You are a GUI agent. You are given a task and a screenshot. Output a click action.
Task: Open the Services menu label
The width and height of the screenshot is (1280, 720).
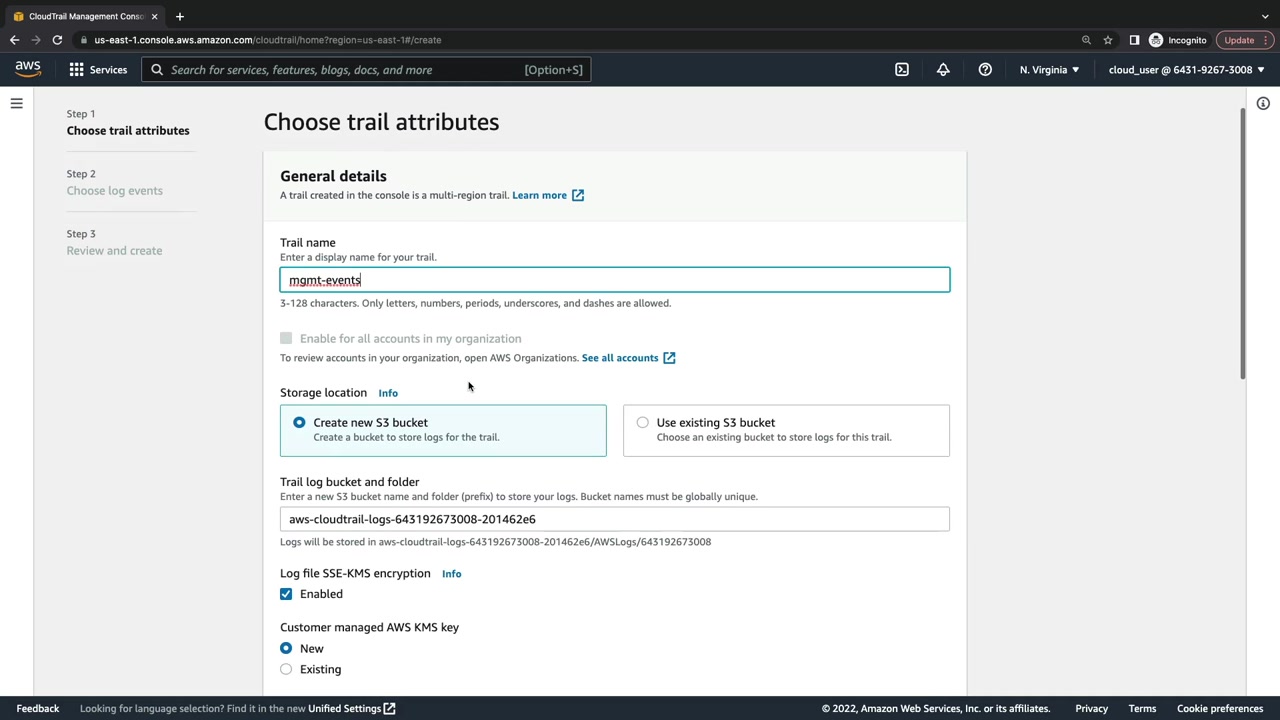(x=108, y=70)
